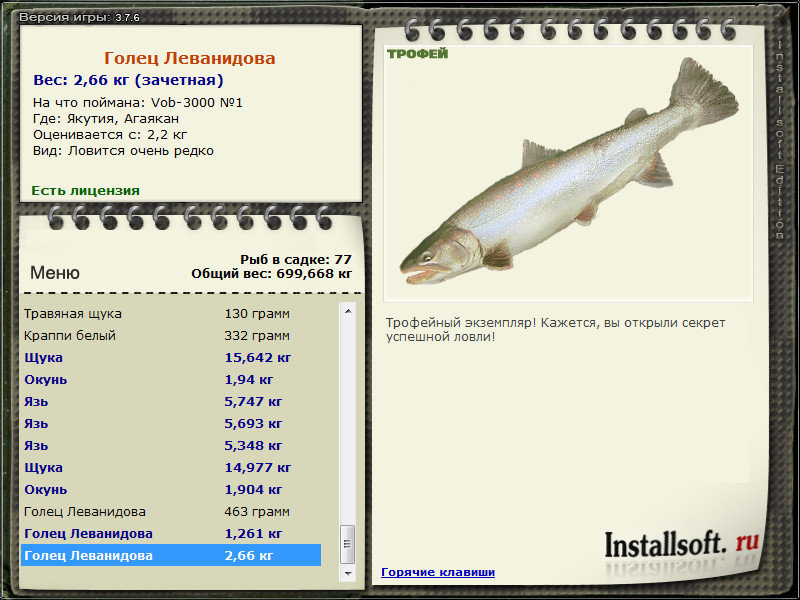The width and height of the screenshot is (800, 600).
Task: Select the highlighted Голец Леванидова 2,66 кг row
Action: [171, 555]
